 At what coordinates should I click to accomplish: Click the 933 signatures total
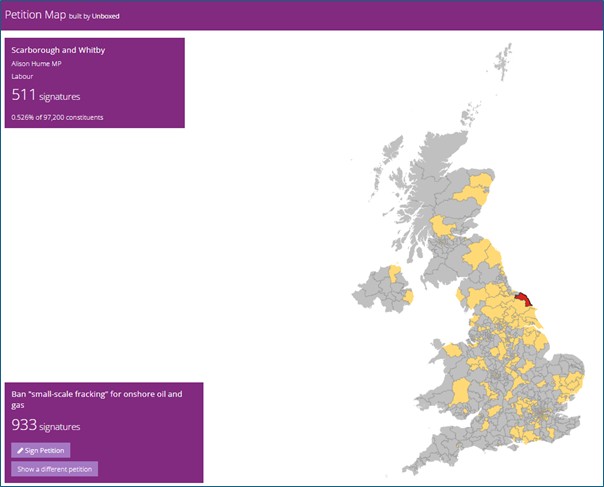pos(45,427)
